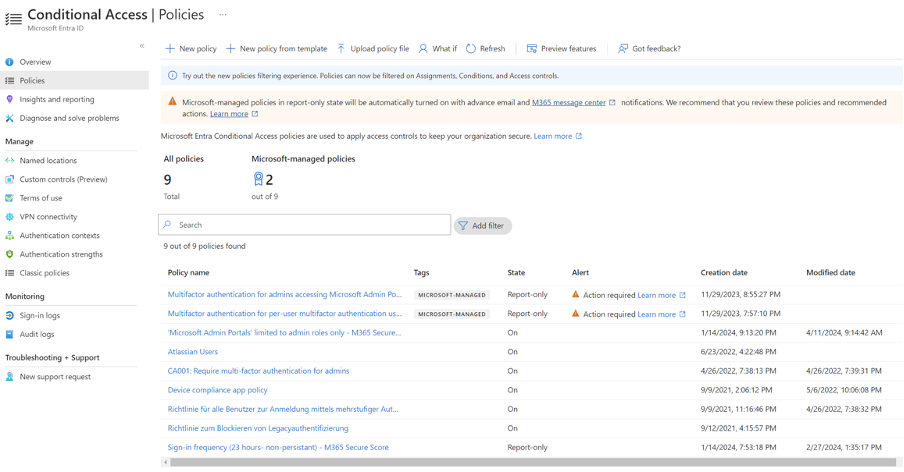
Task: Click the Got feedback icon
Action: tap(623, 49)
